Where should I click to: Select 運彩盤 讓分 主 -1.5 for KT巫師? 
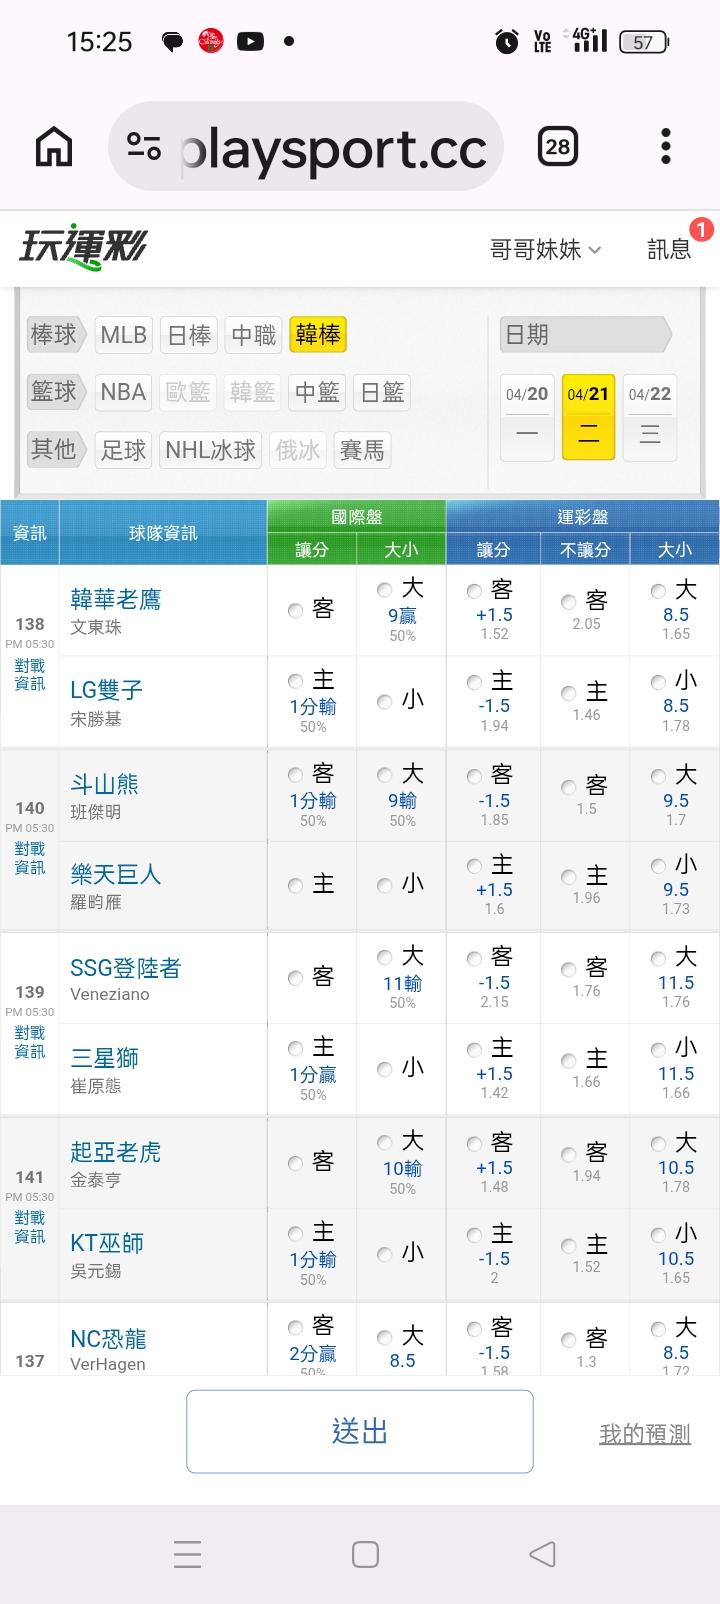pos(475,1234)
